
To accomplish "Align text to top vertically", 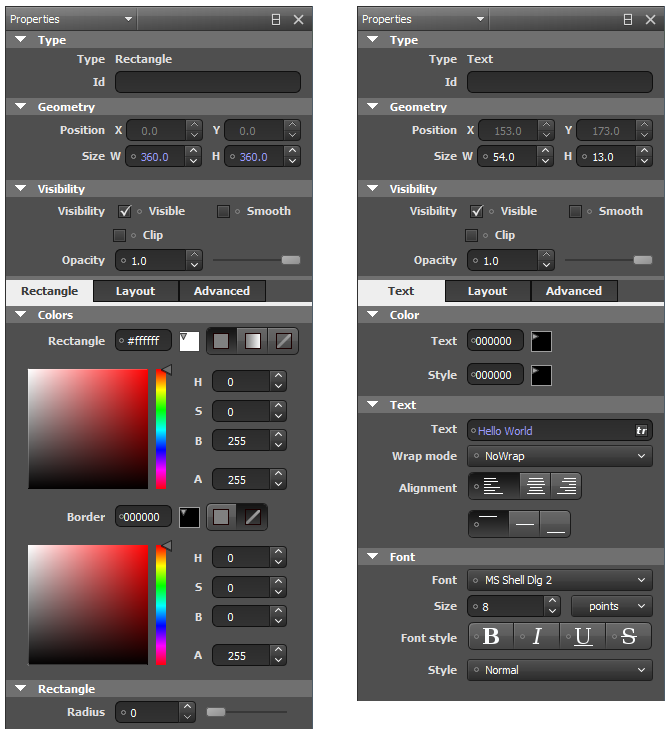I will tap(488, 524).
